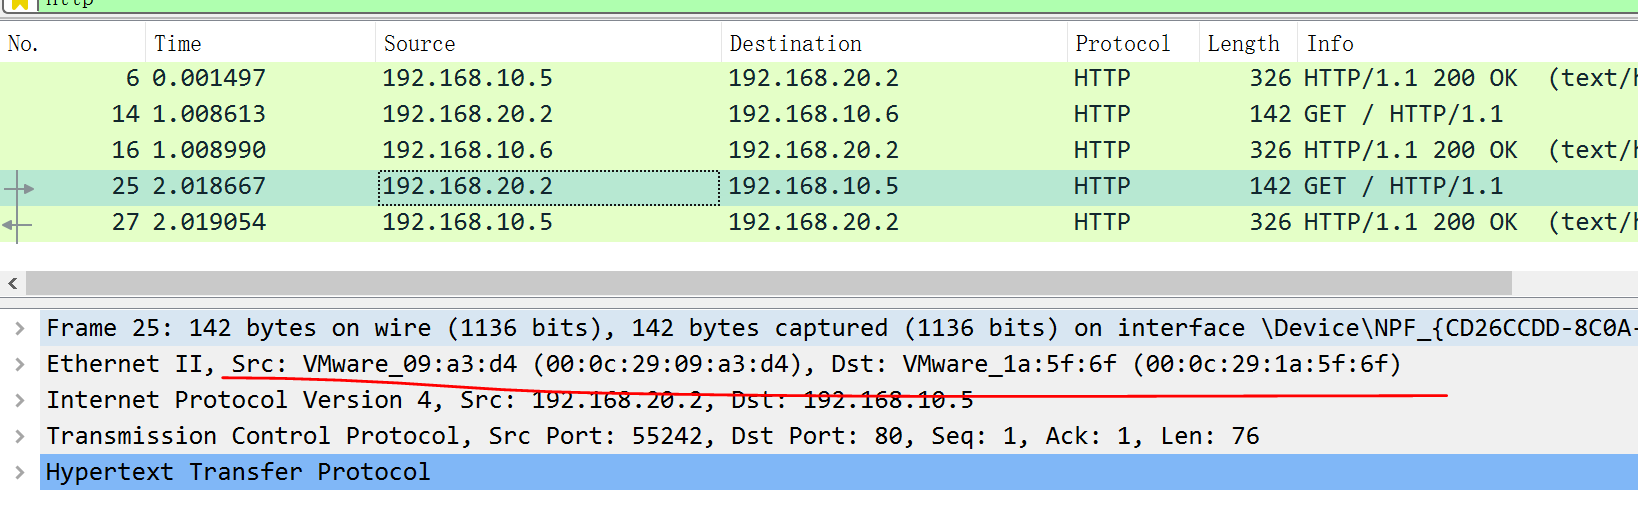The image size is (1638, 525).
Task: Expand the Ethernet II section
Action: (x=20, y=364)
